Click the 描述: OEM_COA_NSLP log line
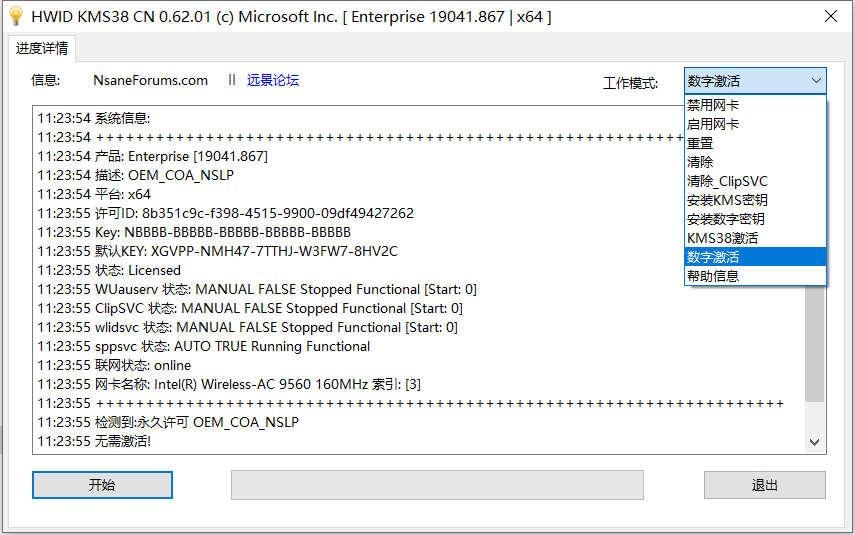Viewport: 855px width, 535px height. click(x=135, y=176)
